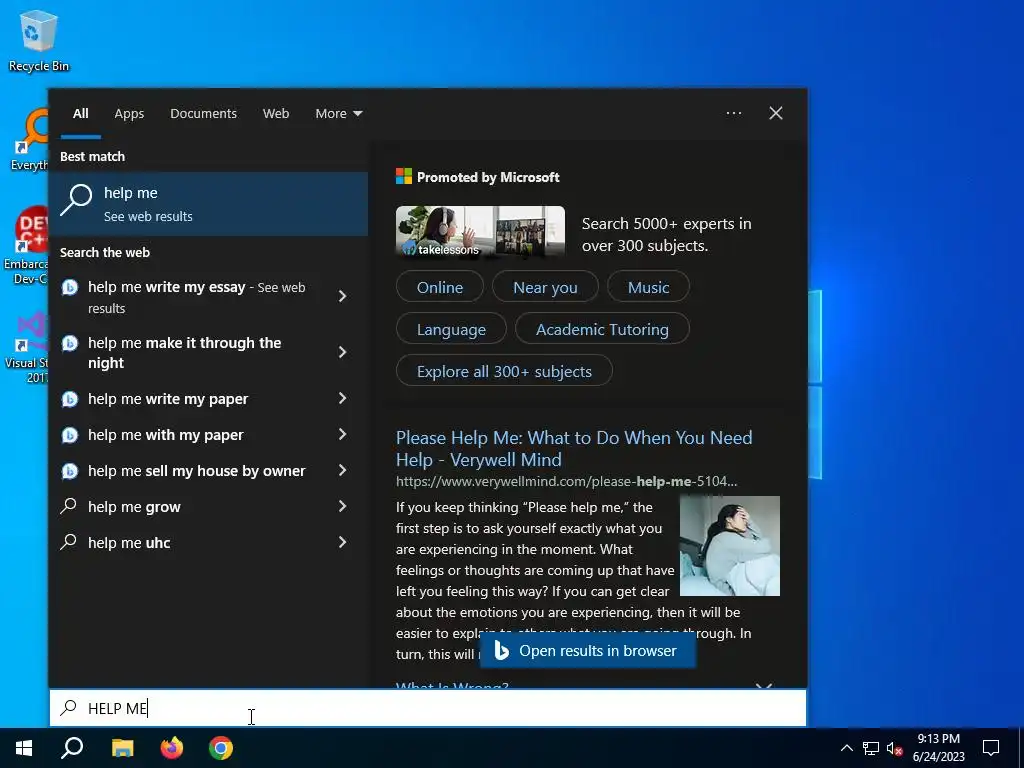
Task: Open the muted volume tray icon
Action: [894, 748]
